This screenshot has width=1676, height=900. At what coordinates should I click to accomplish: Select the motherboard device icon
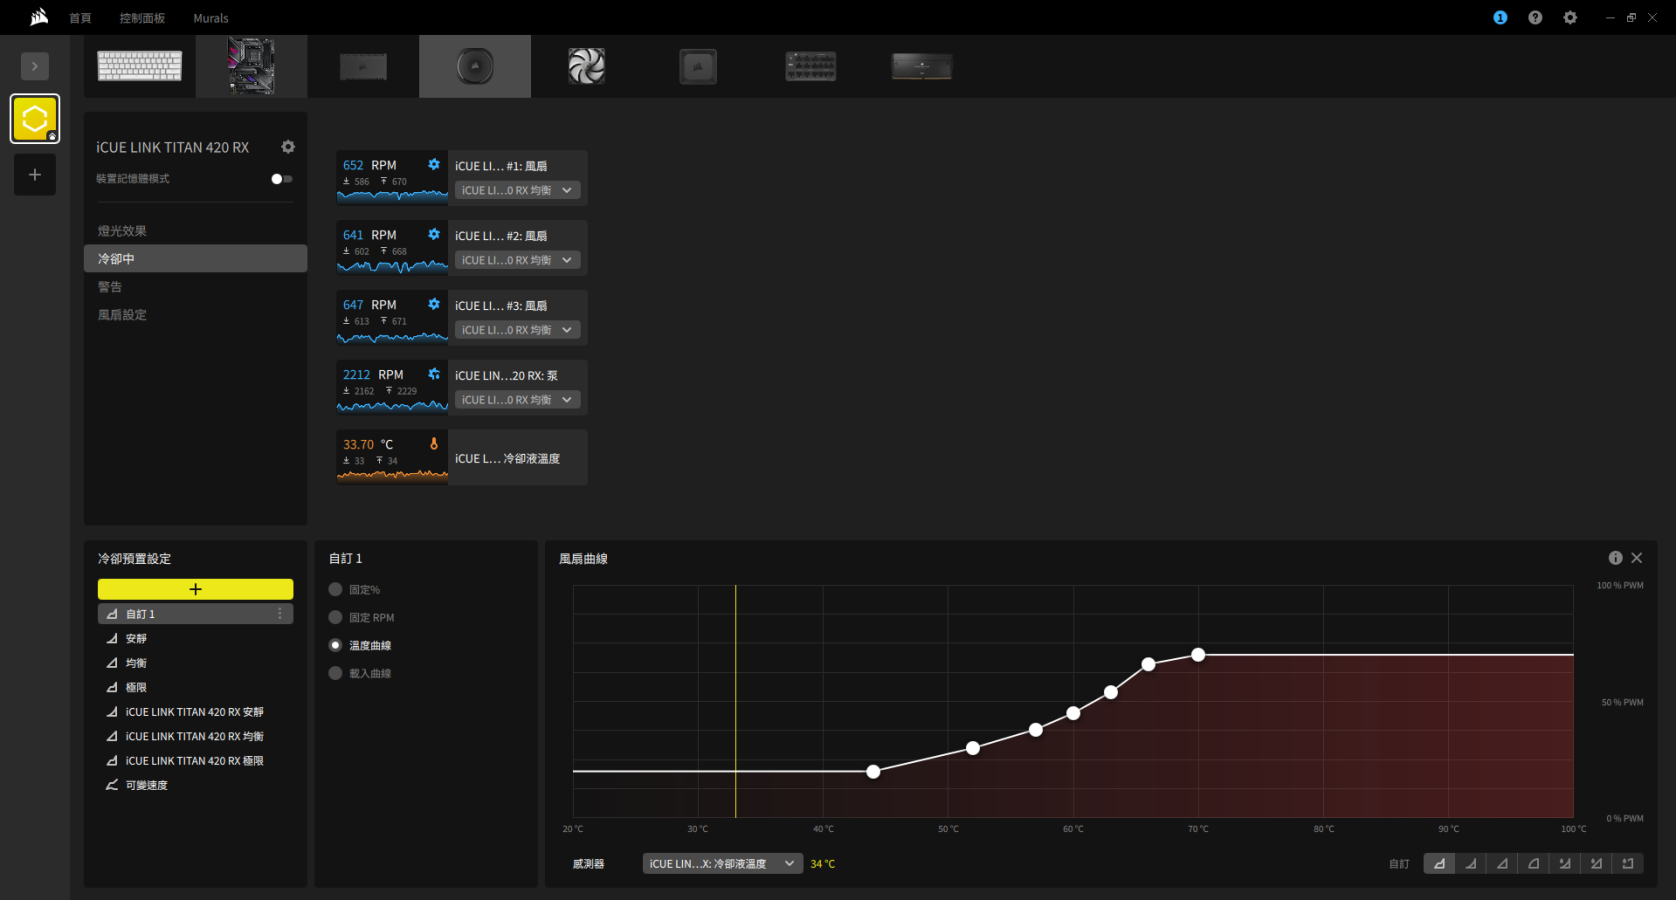click(x=251, y=66)
